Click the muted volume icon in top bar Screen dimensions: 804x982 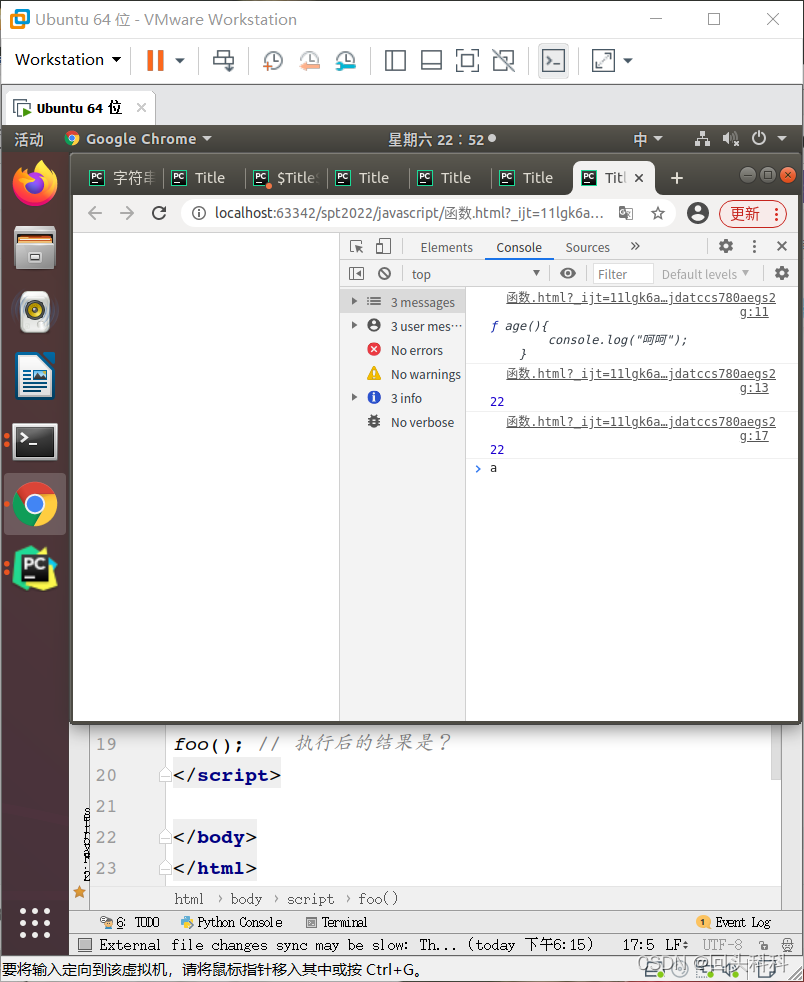pyautogui.click(x=730, y=138)
